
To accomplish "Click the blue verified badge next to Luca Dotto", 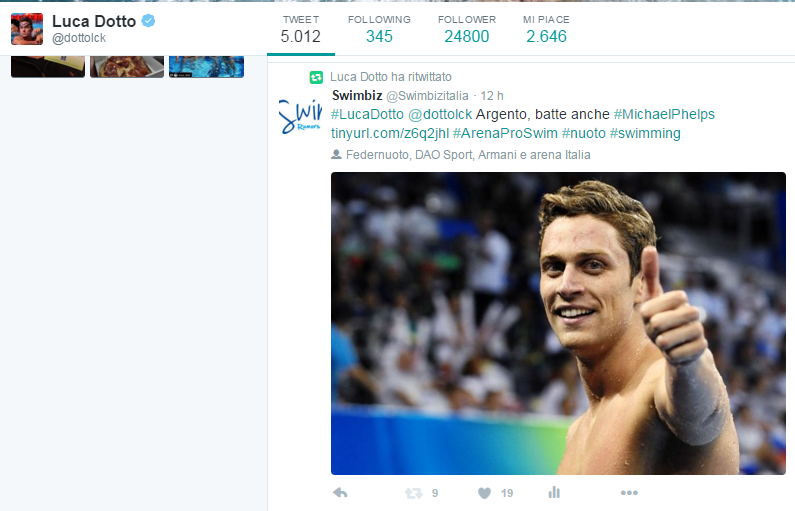I will click(148, 21).
